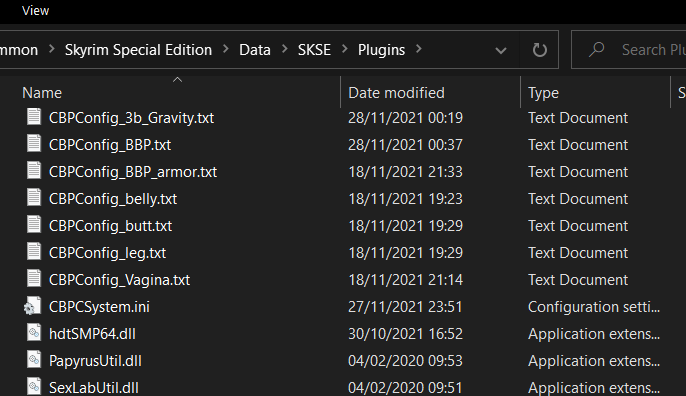Focus the Search Plugins box
Image resolution: width=686 pixels, height=396 pixels.
click(x=629, y=49)
